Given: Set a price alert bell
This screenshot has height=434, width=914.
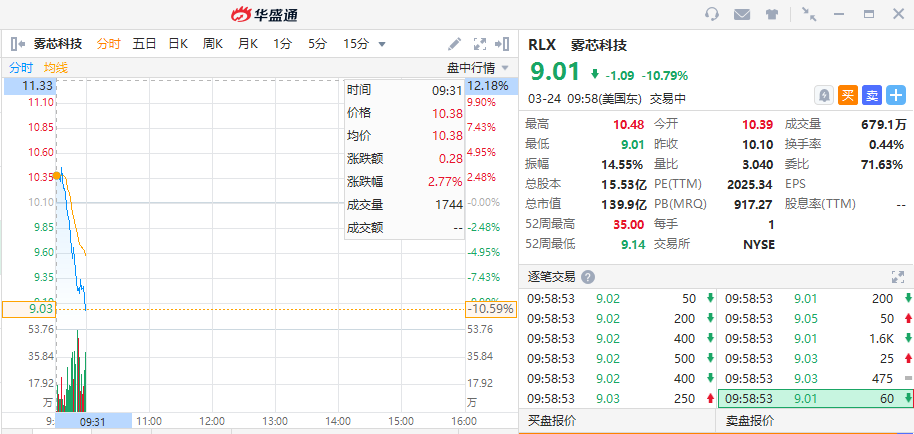Looking at the screenshot, I should tap(824, 95).
